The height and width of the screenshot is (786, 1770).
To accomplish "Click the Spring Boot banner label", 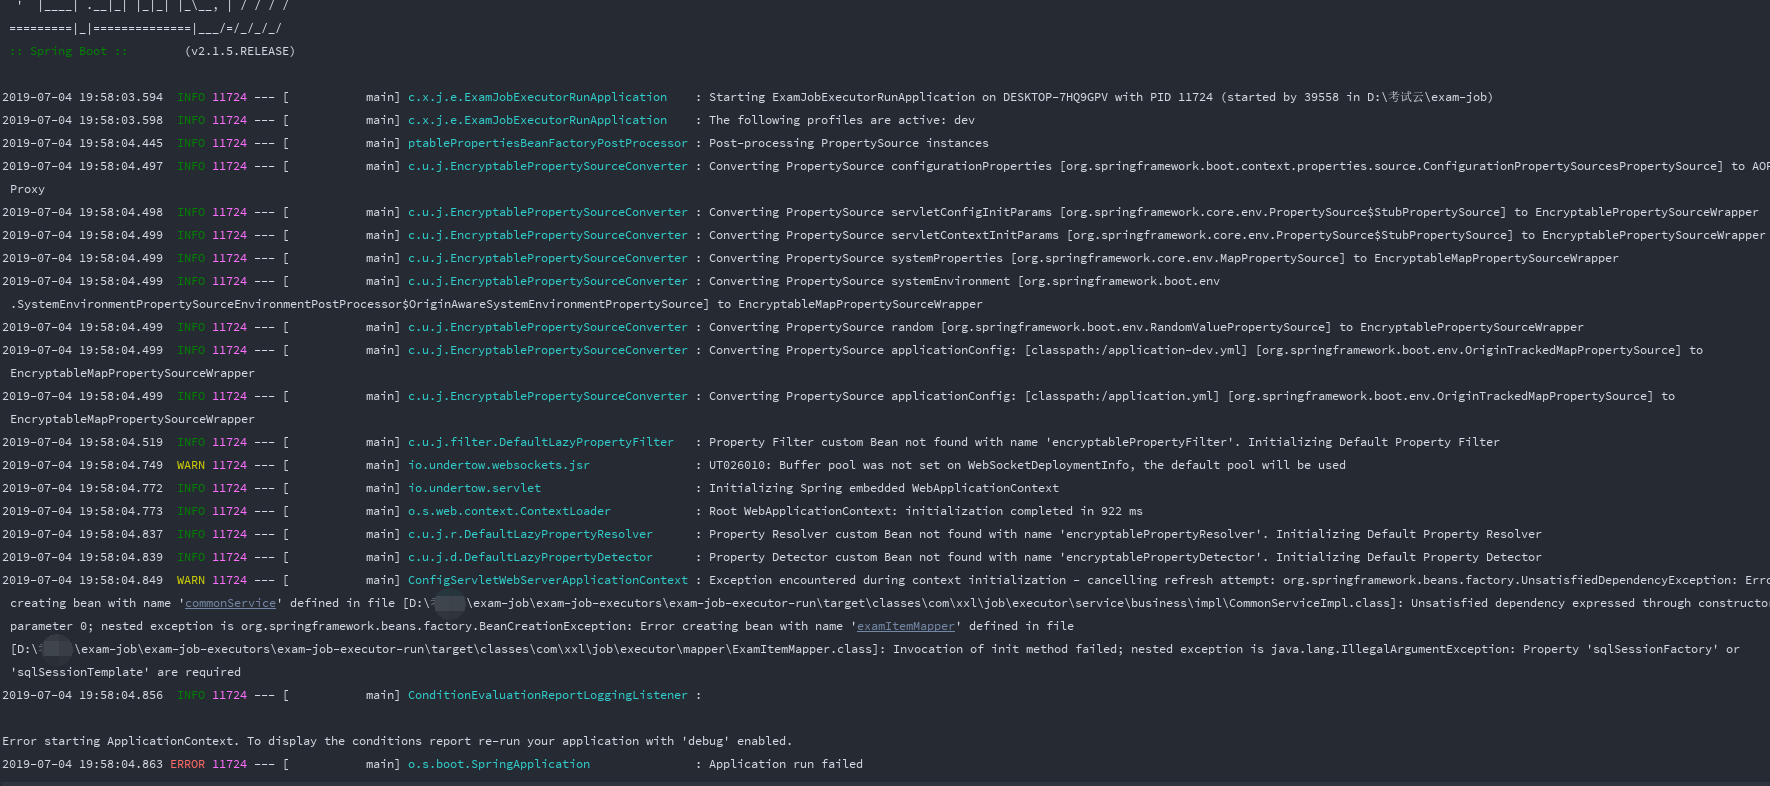I will tap(68, 51).
